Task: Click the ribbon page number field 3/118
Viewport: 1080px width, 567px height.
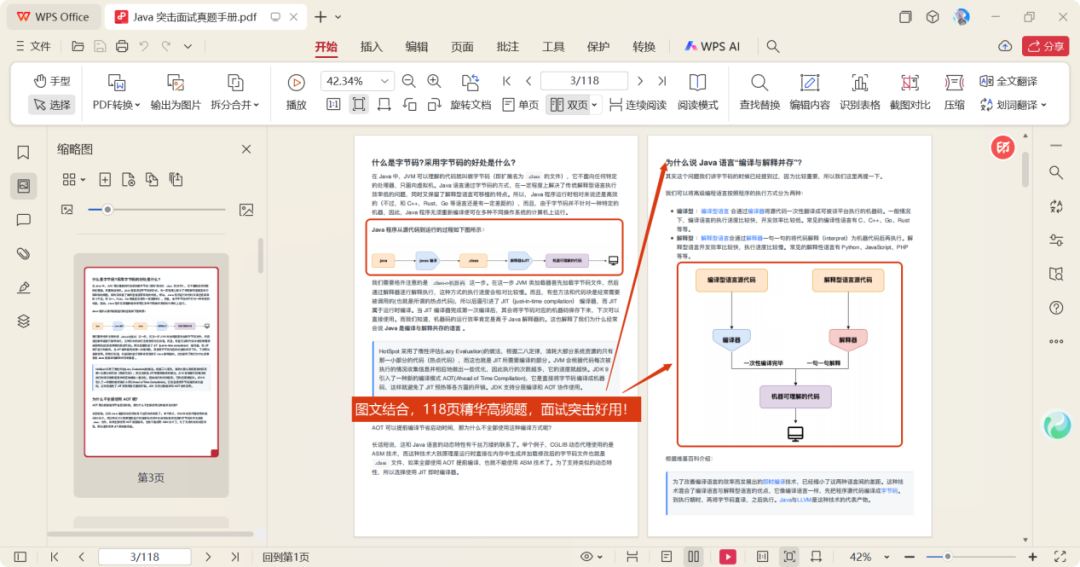Action: (x=584, y=81)
